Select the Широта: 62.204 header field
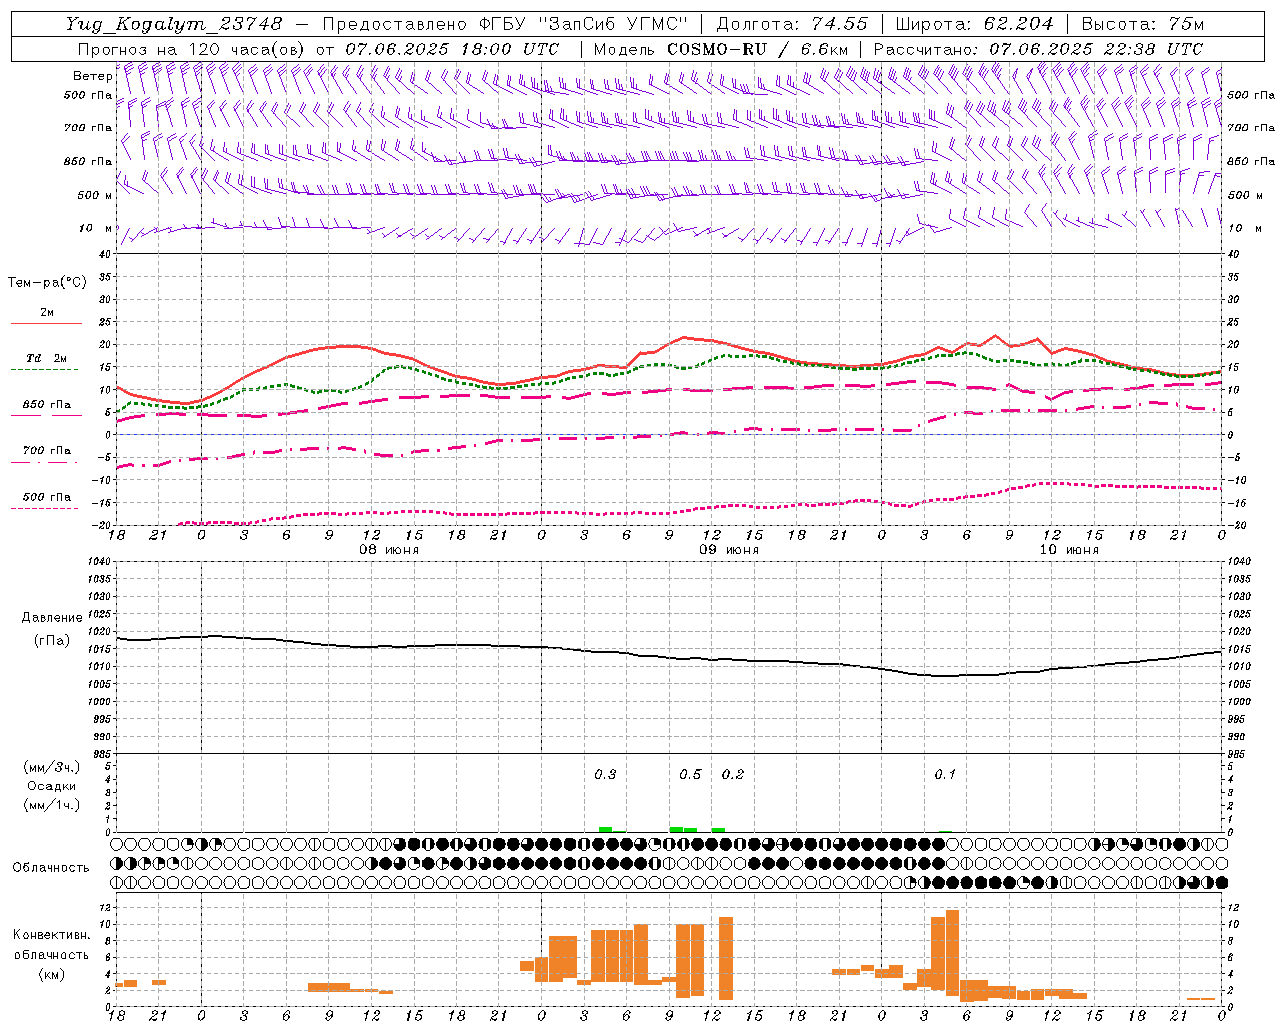 point(974,24)
